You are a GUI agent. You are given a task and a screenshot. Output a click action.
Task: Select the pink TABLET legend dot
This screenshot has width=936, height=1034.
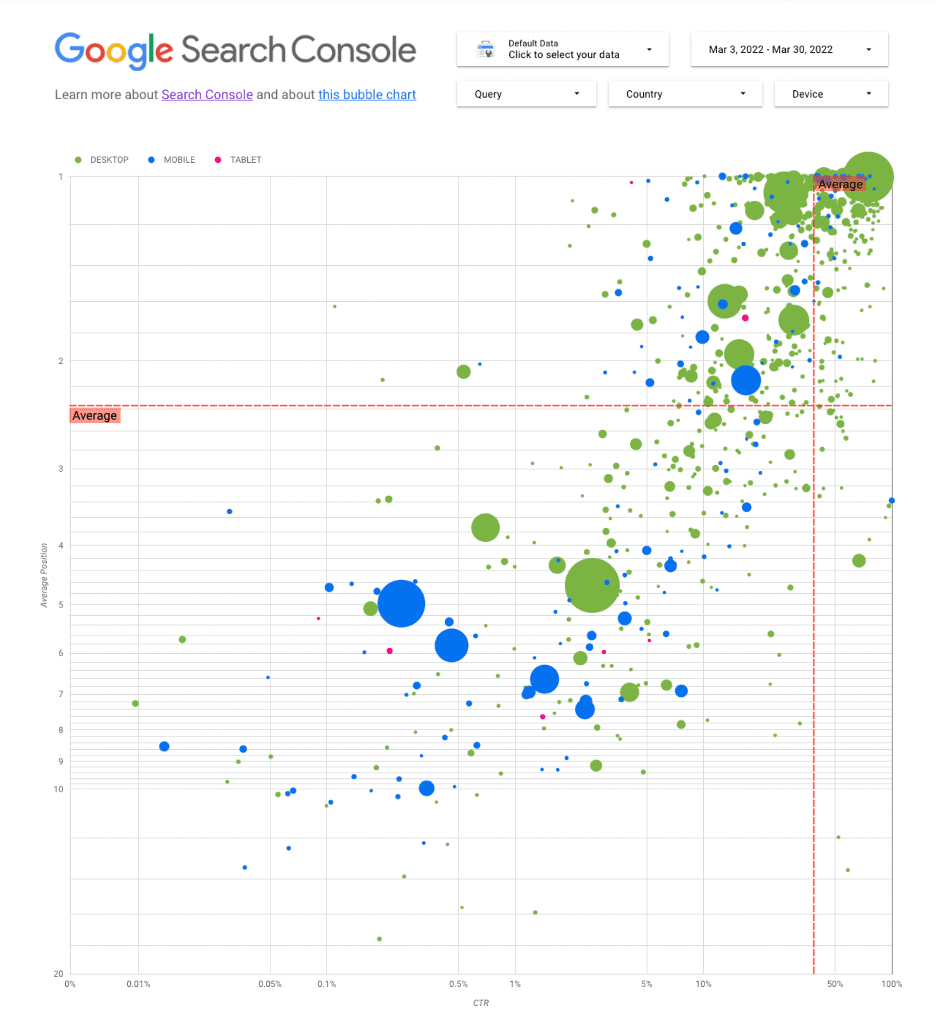tap(218, 159)
